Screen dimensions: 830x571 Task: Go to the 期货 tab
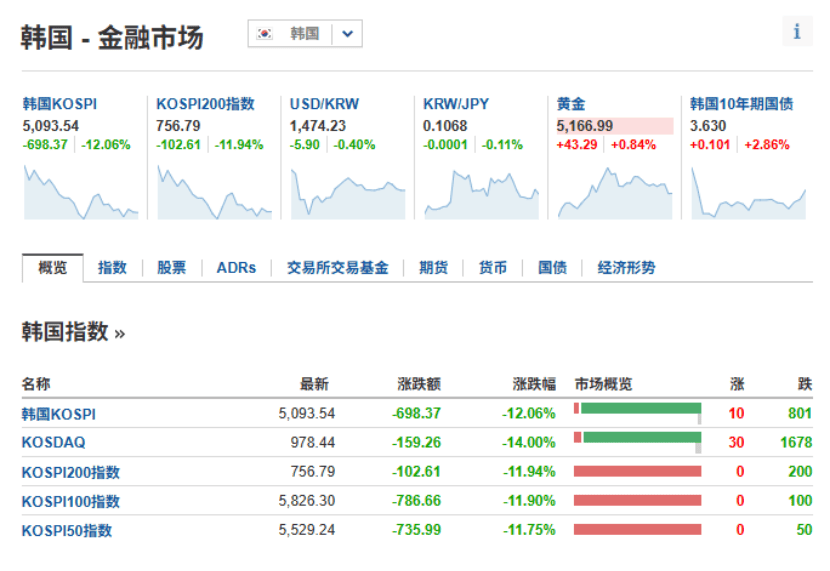coord(433,268)
